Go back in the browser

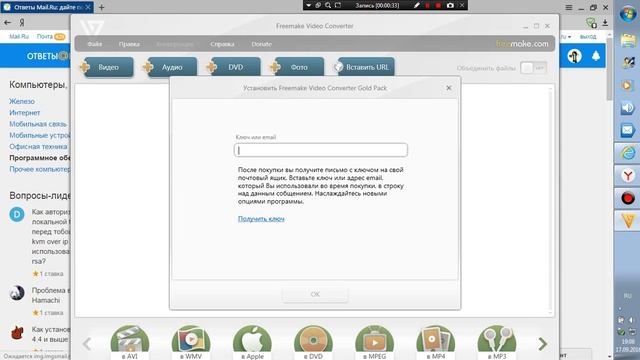pyautogui.click(x=7, y=23)
